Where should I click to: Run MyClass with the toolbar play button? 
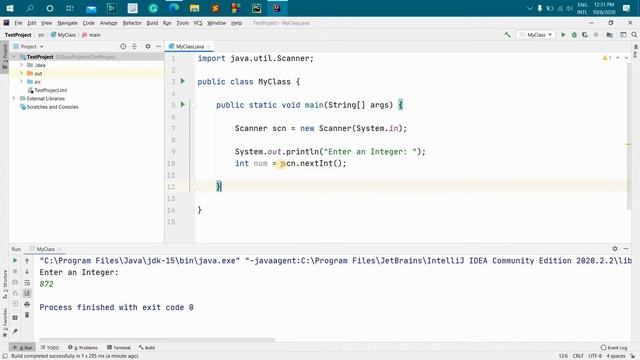563,35
